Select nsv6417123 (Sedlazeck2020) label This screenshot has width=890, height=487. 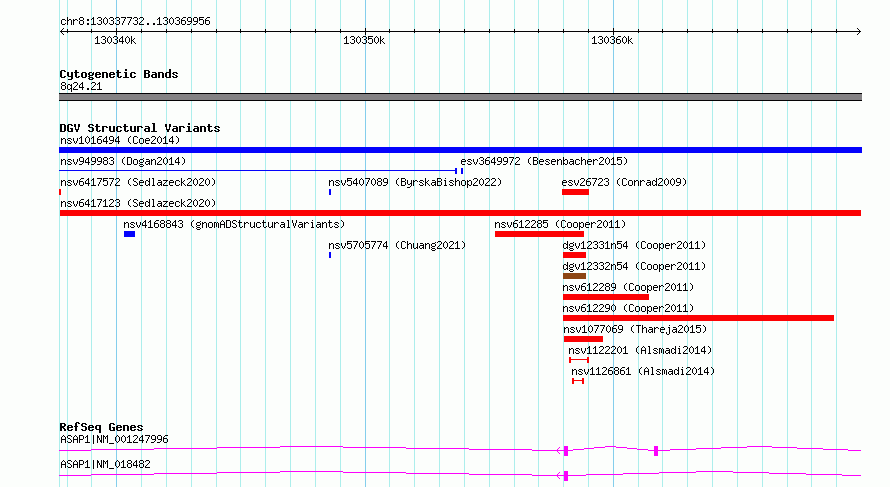pos(138,203)
